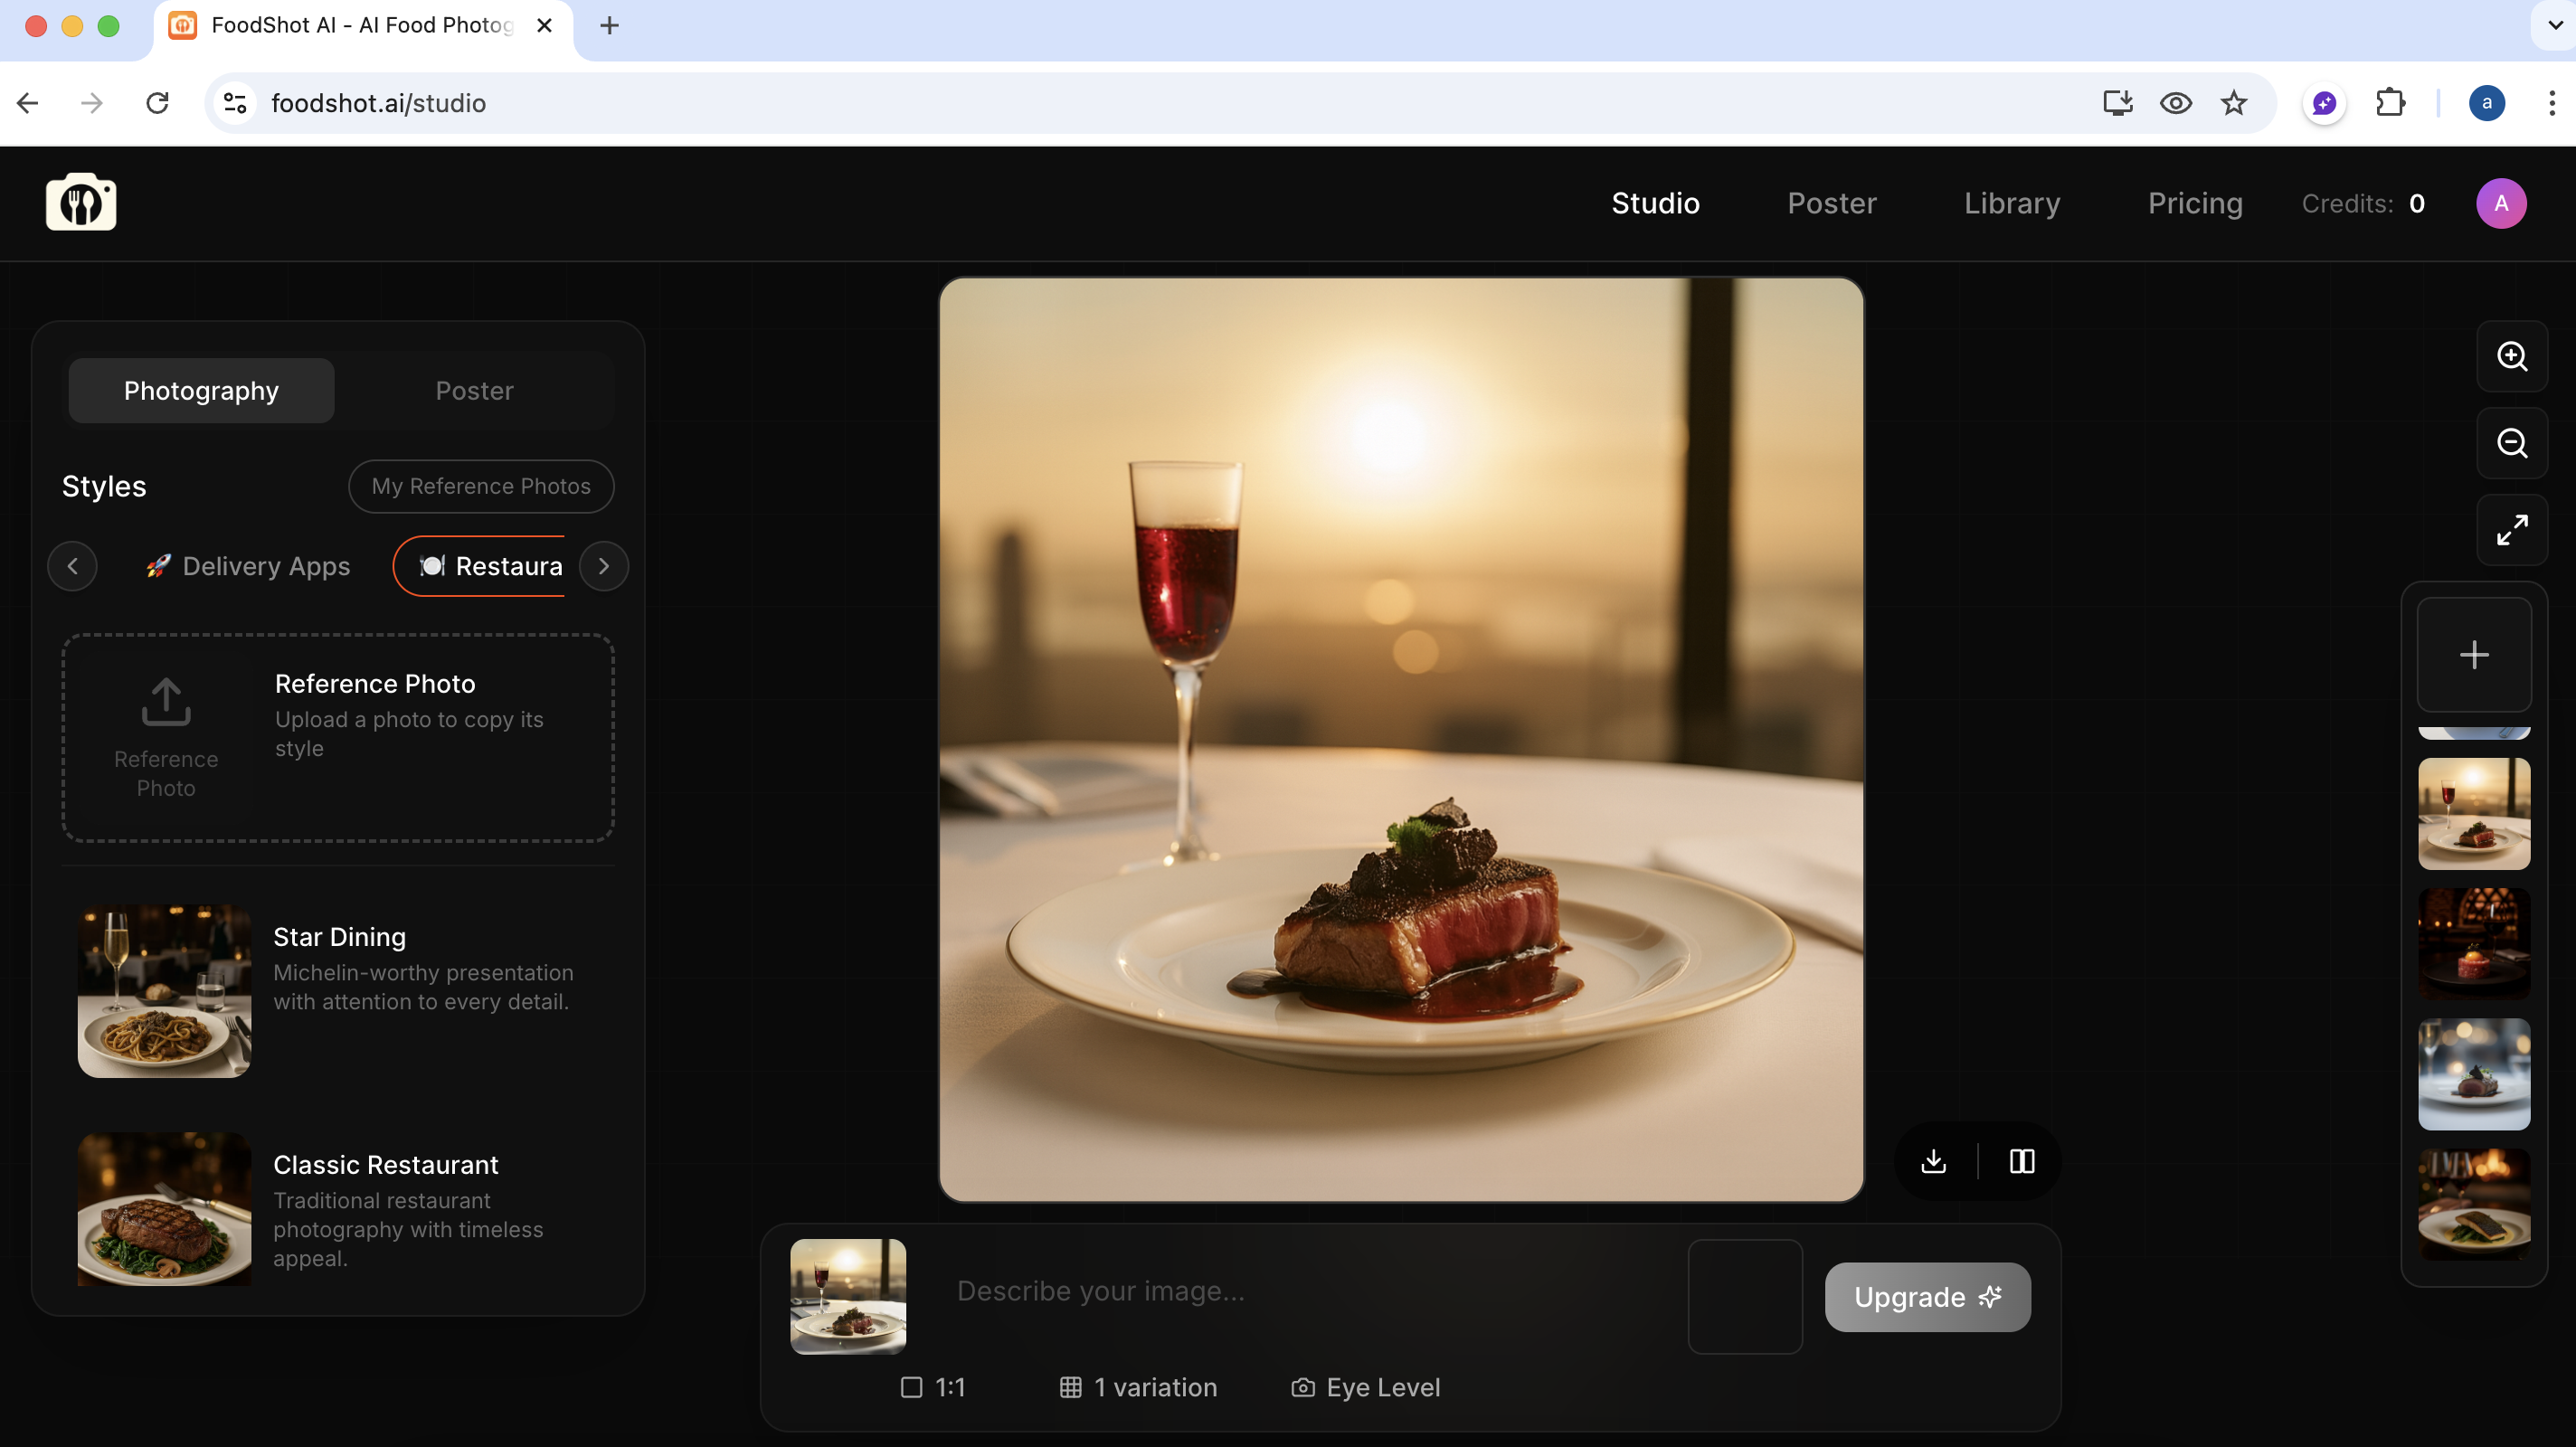Select the Delivery Apps style chip
The image size is (2576, 1447).
tap(247, 566)
